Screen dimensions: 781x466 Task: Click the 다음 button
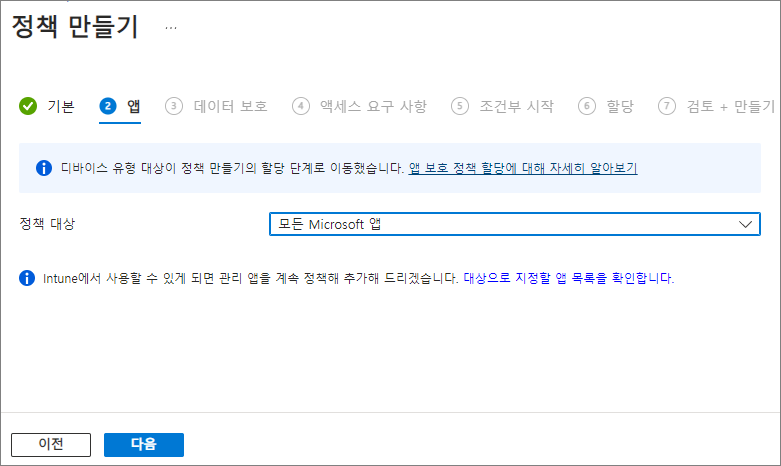144,445
